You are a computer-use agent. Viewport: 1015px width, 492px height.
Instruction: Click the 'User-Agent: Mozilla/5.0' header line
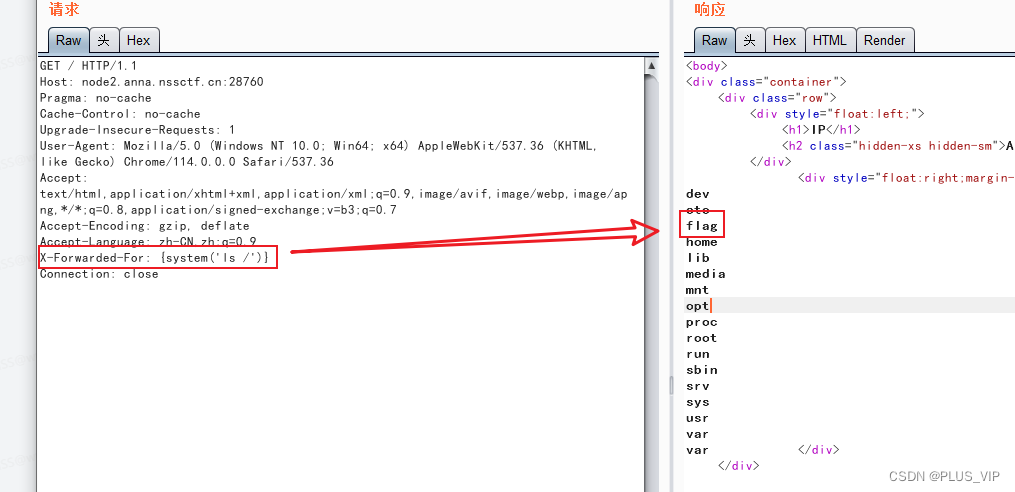pyautogui.click(x=318, y=146)
